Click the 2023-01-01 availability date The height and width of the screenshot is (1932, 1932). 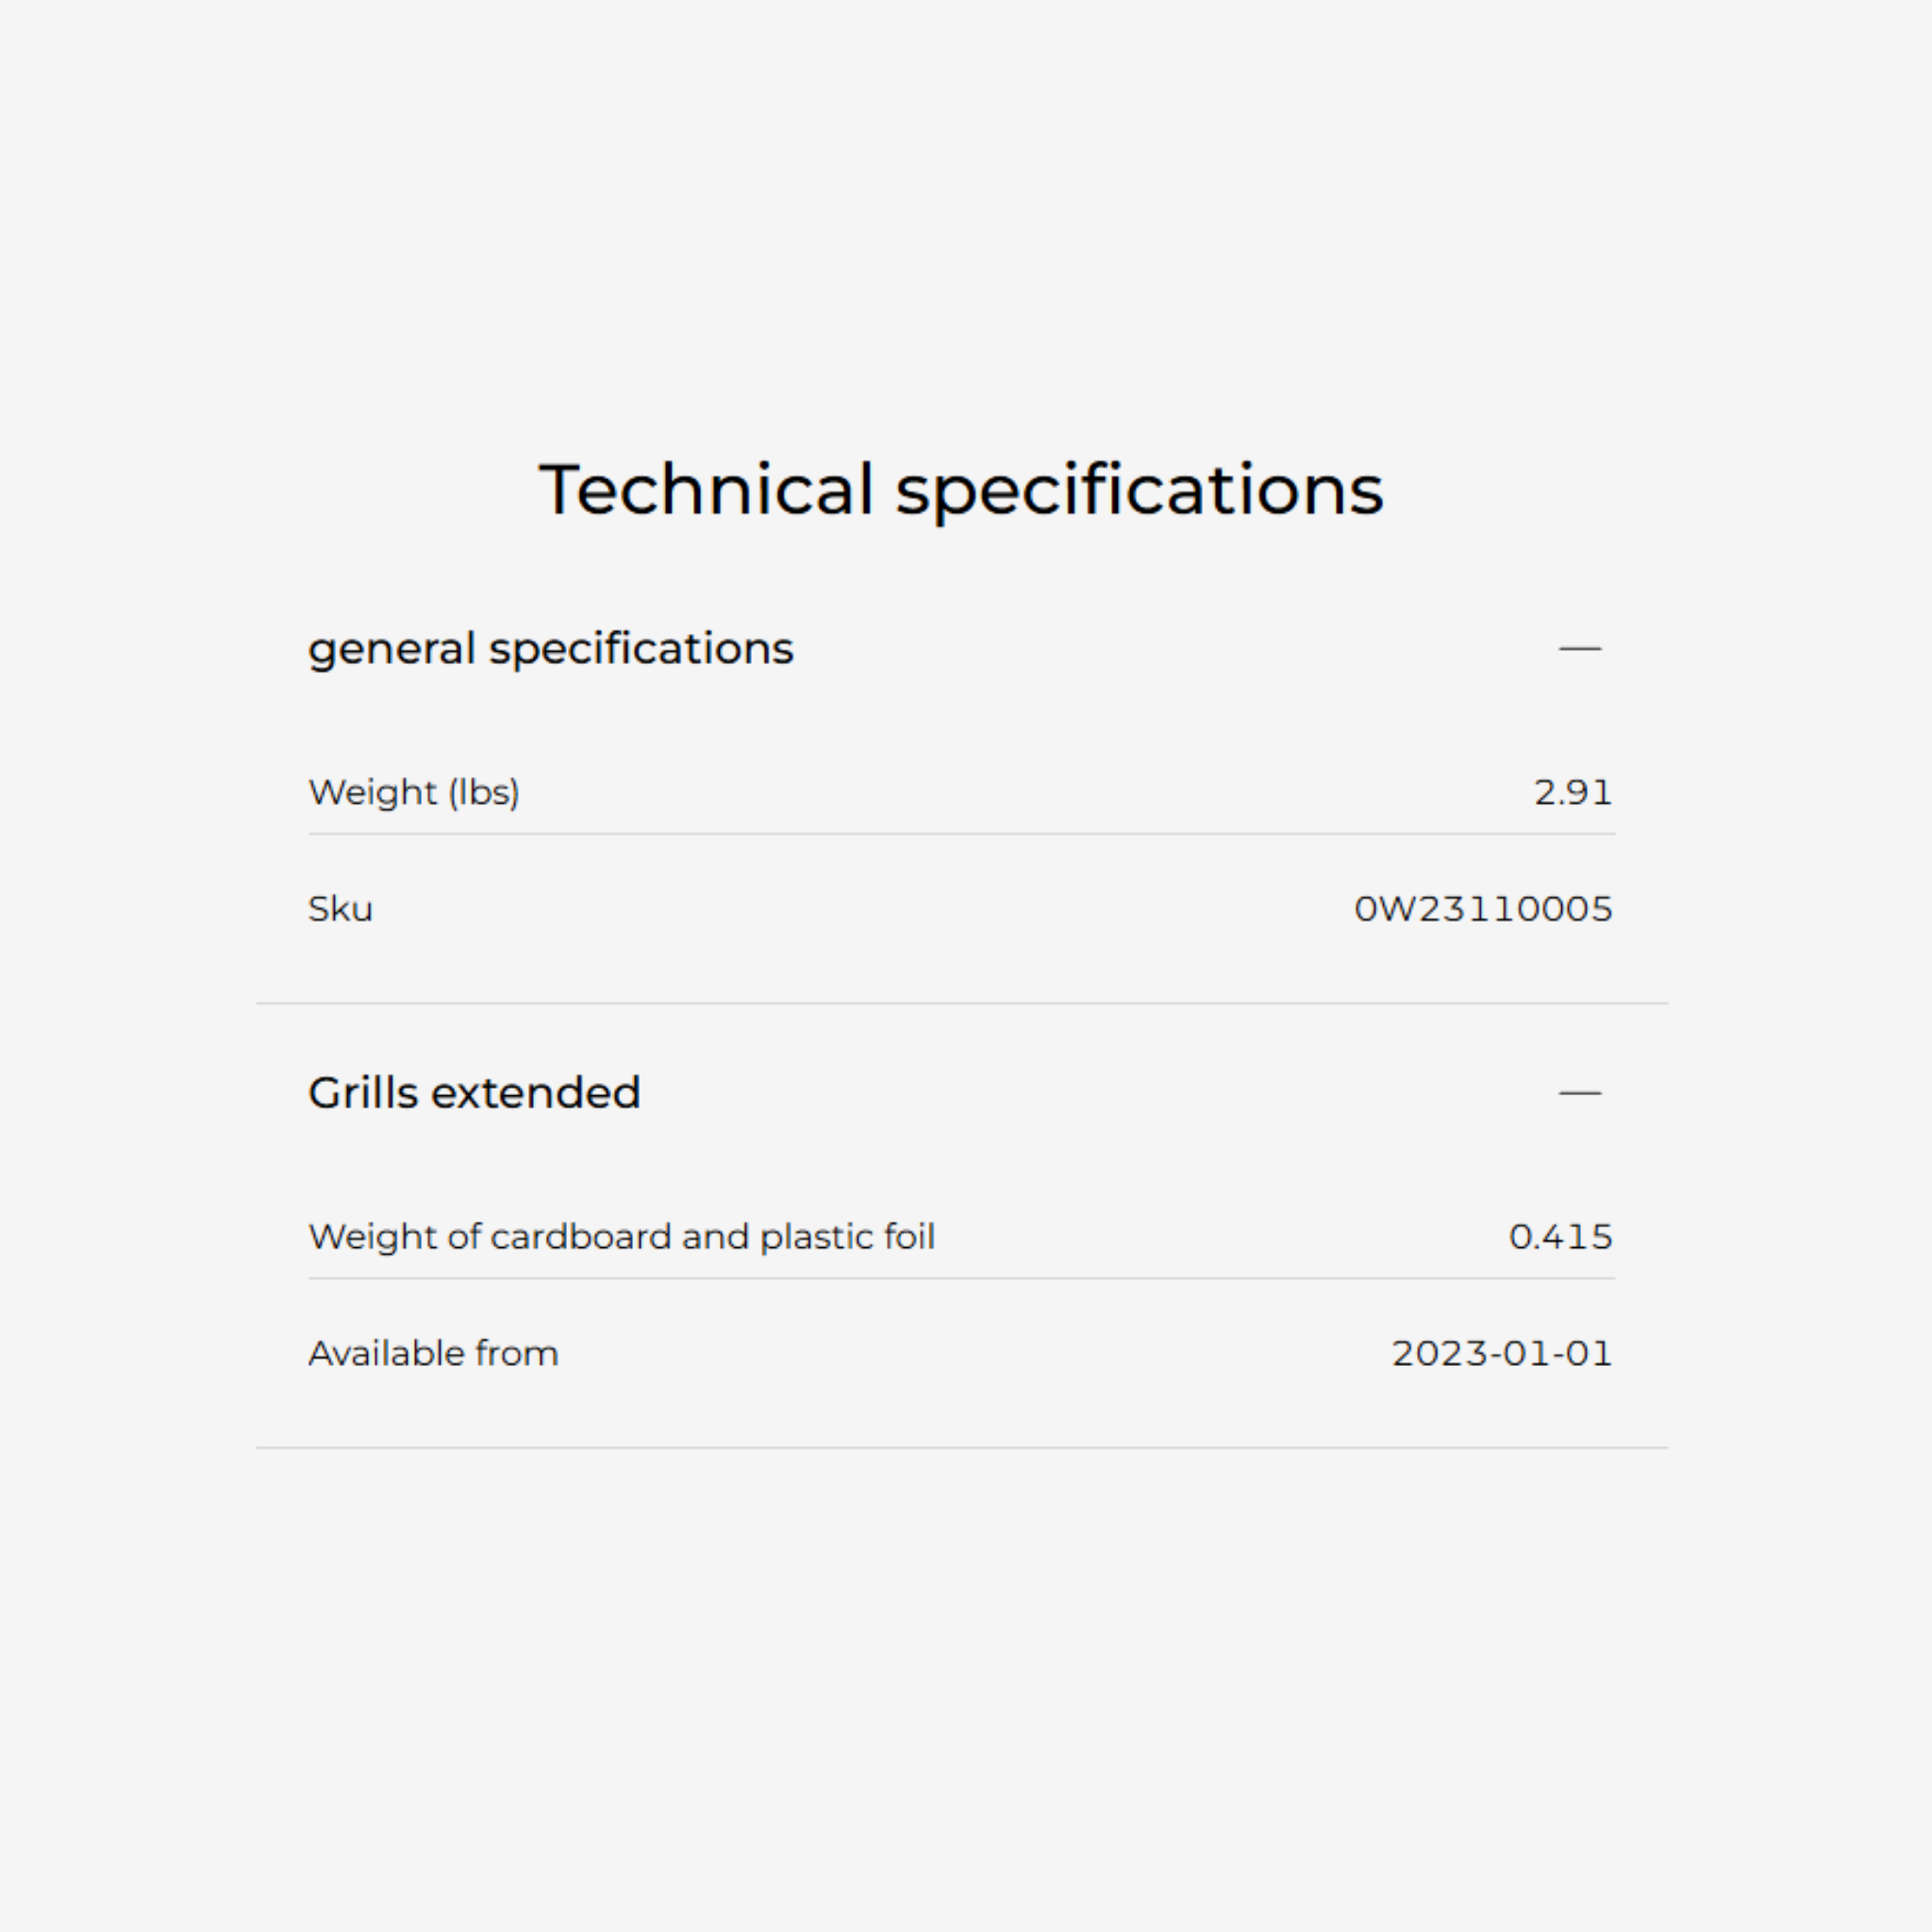(x=1501, y=1354)
